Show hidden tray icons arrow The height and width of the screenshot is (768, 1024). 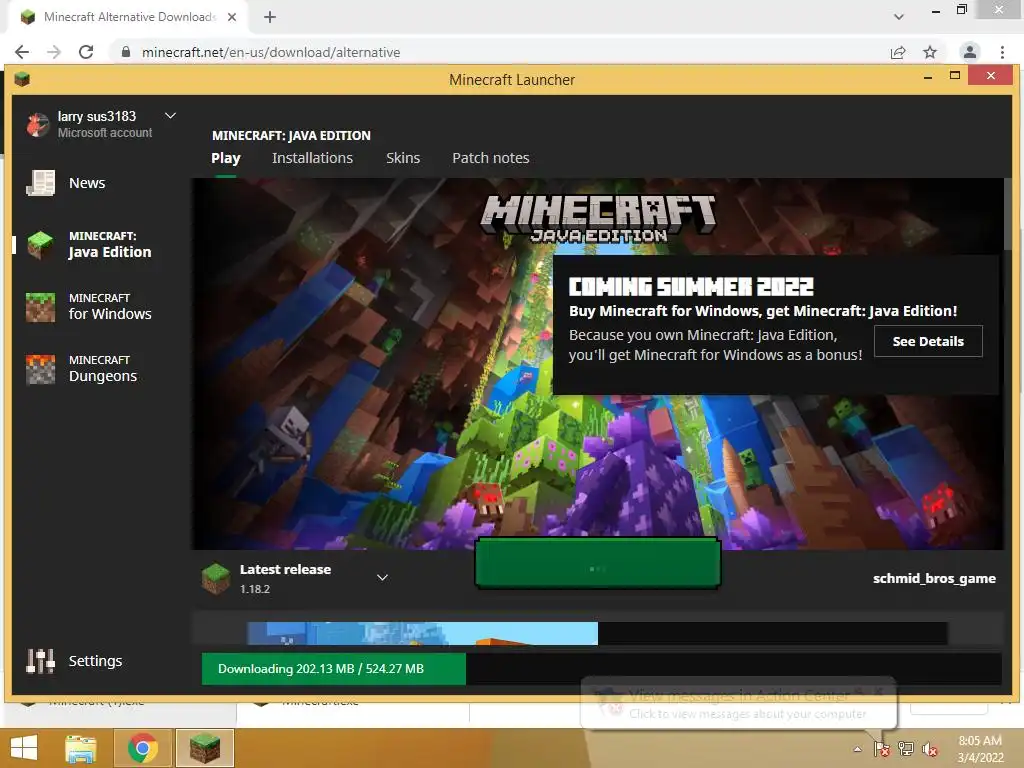pos(857,749)
